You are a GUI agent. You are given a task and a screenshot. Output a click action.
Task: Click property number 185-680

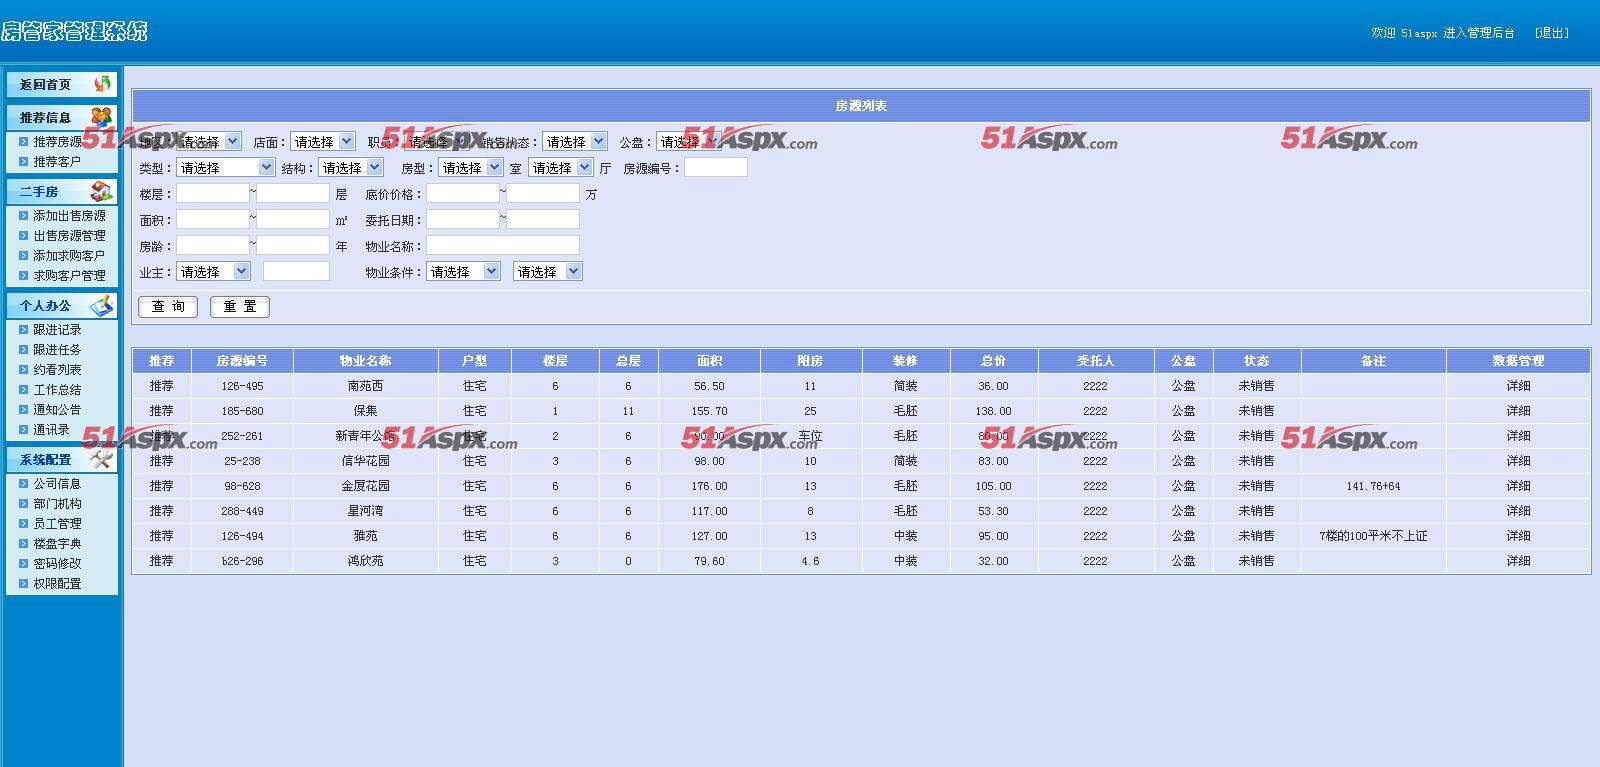click(242, 411)
